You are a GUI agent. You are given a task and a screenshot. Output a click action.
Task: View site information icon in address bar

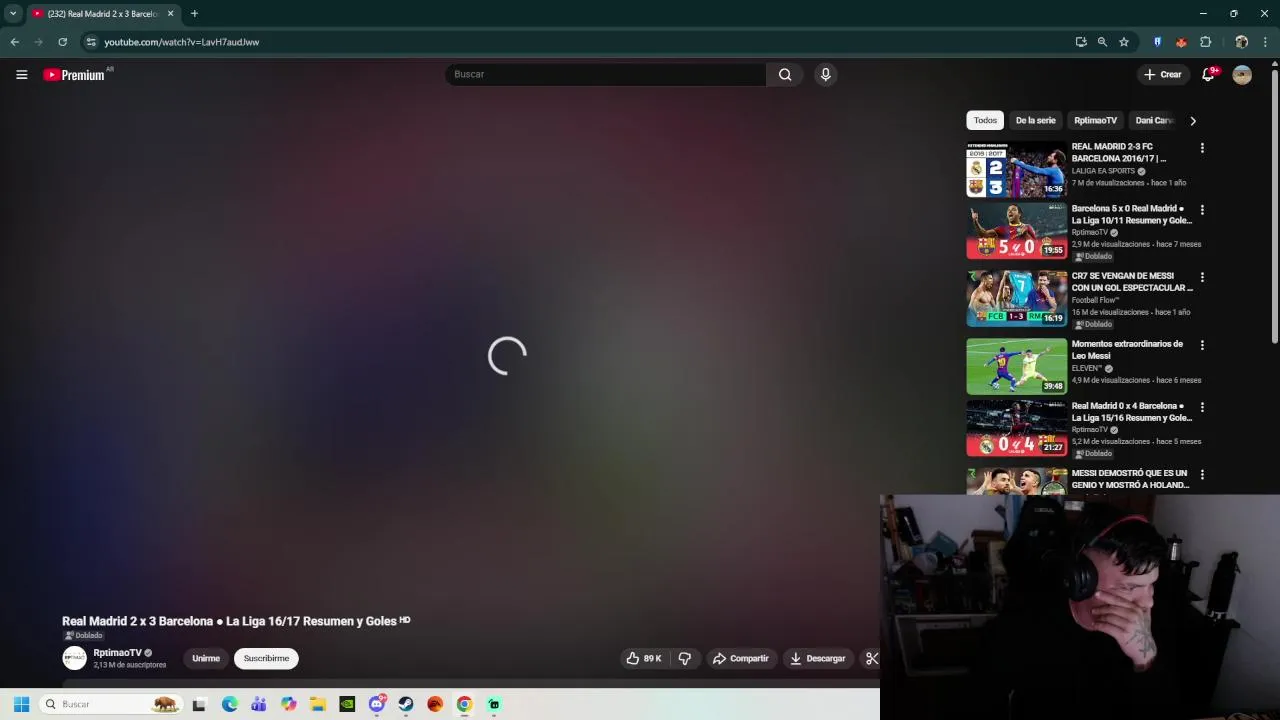pyautogui.click(x=91, y=42)
